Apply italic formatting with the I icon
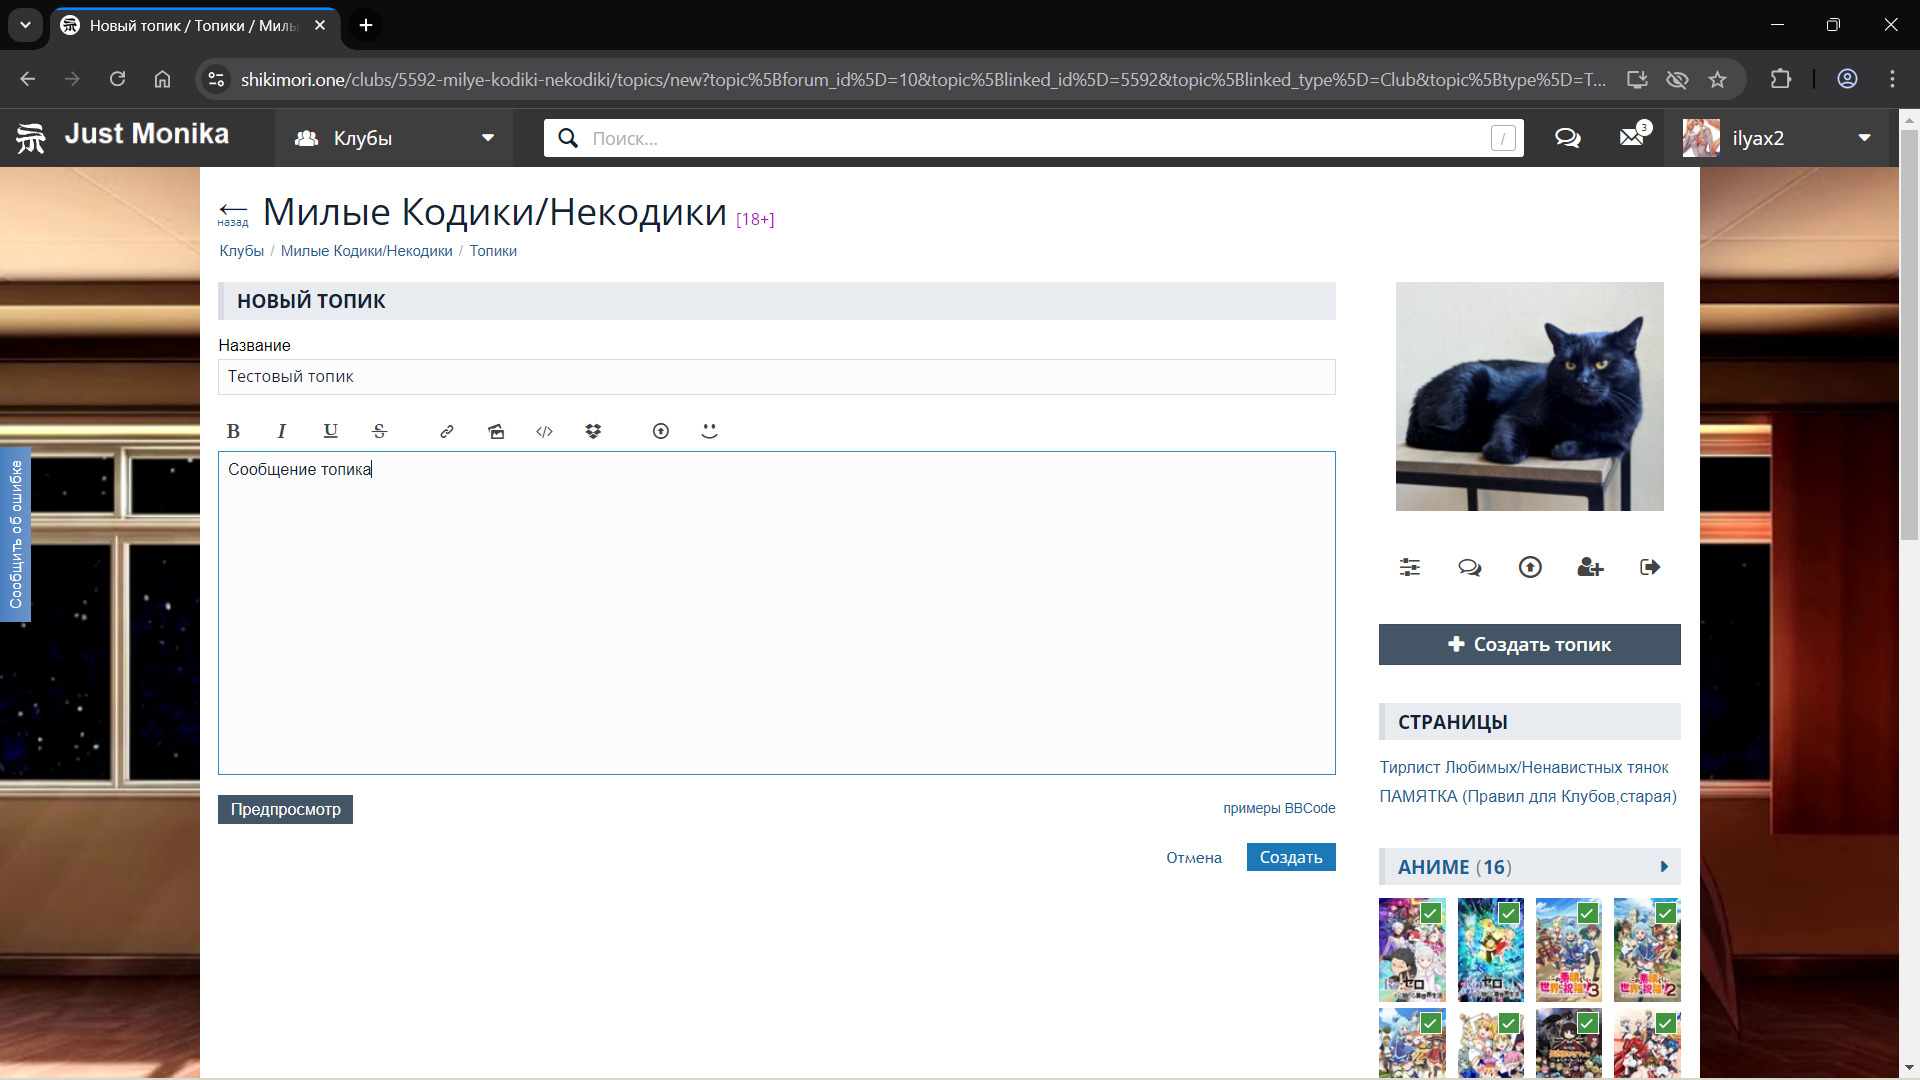 click(282, 431)
